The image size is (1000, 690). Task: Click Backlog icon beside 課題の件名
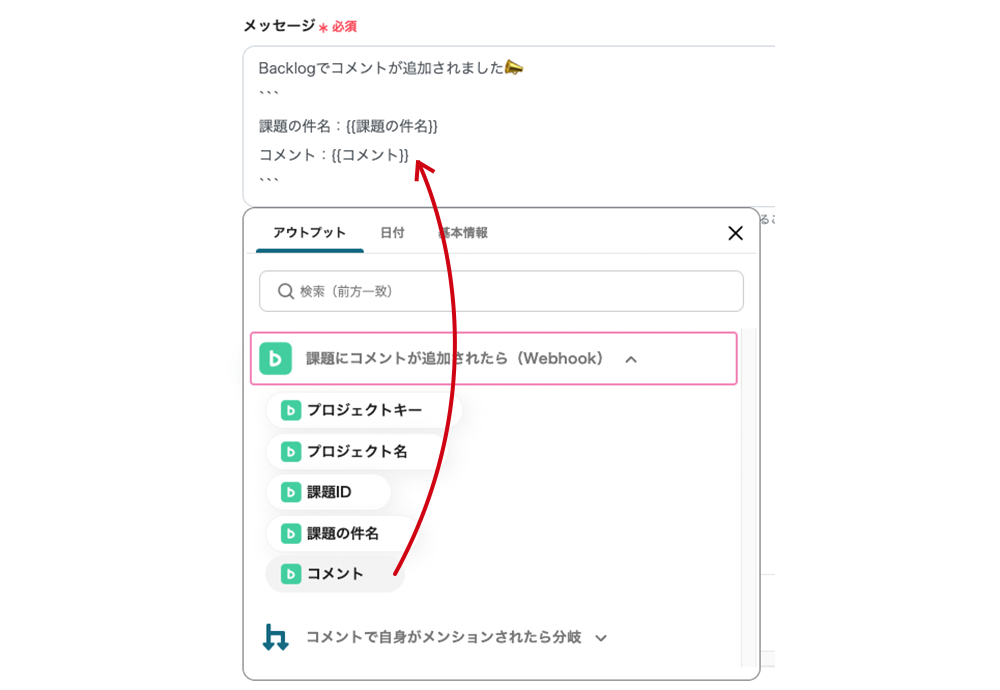tap(291, 533)
